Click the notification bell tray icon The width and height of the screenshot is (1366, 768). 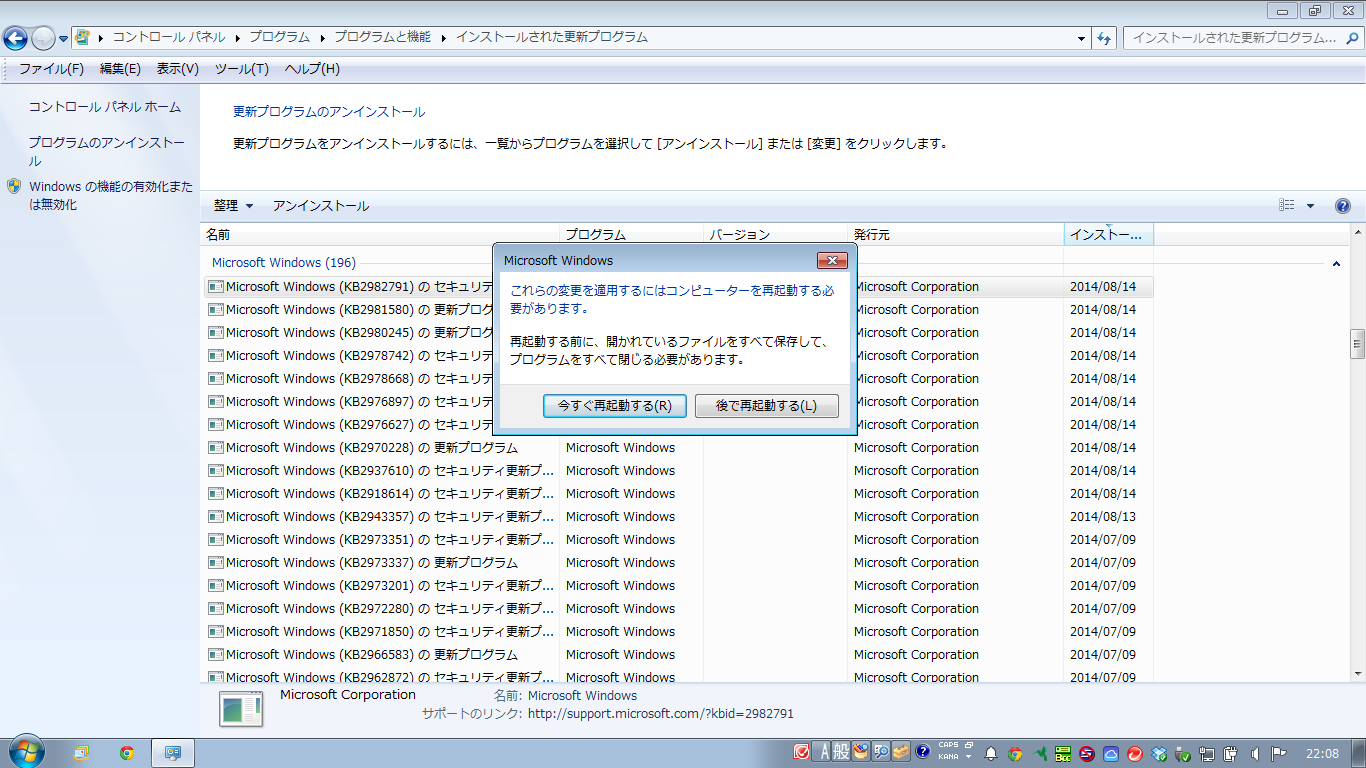pyautogui.click(x=991, y=754)
